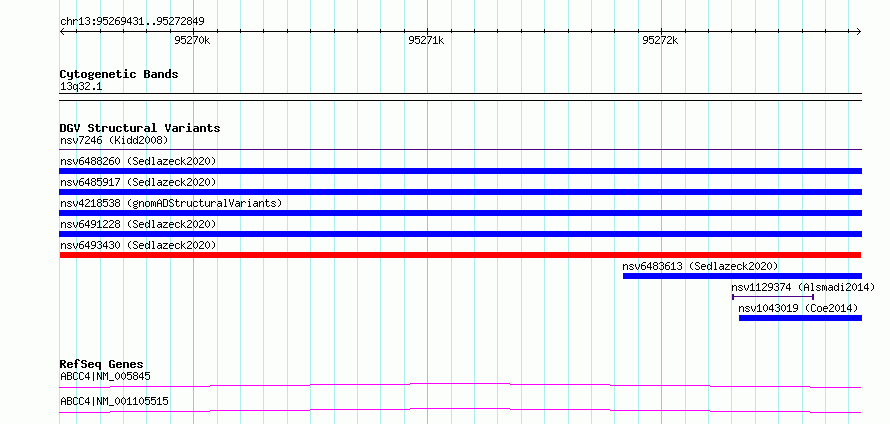890x424 pixels.
Task: Click the ruler's right arrowhead
Action: pos(859,31)
